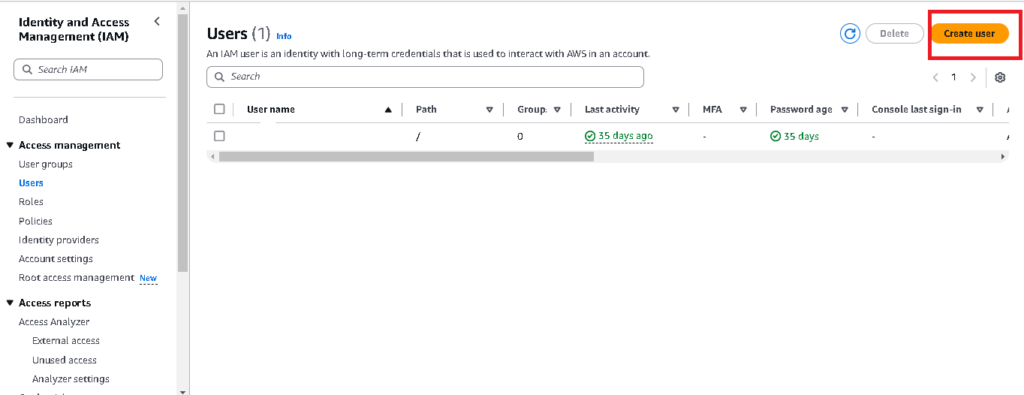This screenshot has height=395, width=1024.
Task: Click the refresh users icon
Action: 850,34
